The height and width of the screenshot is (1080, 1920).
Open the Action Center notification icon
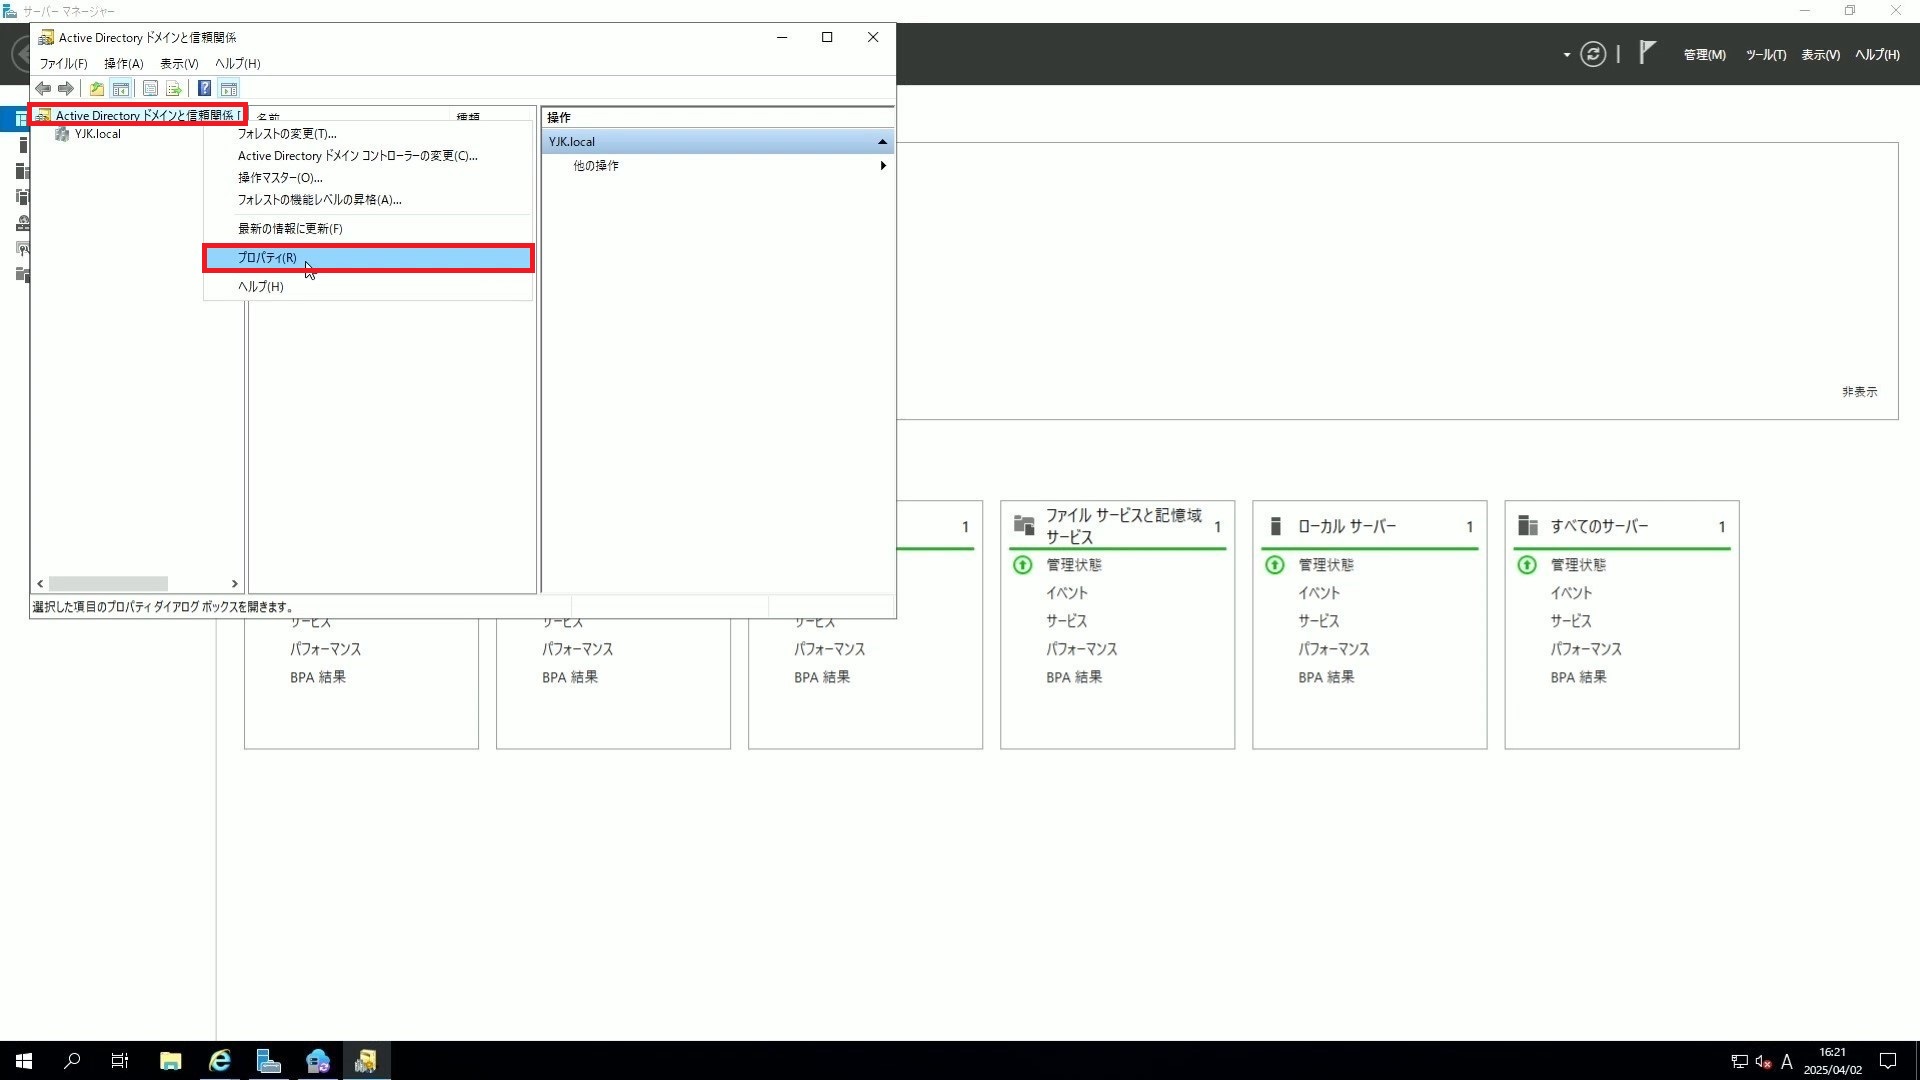tap(1888, 1061)
